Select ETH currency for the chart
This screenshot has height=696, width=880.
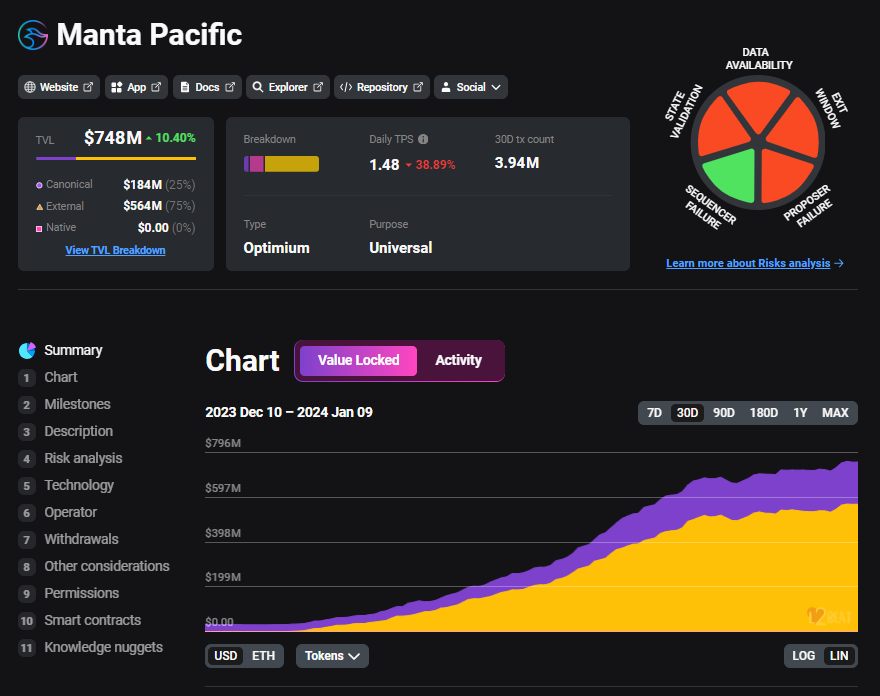[x=263, y=656]
